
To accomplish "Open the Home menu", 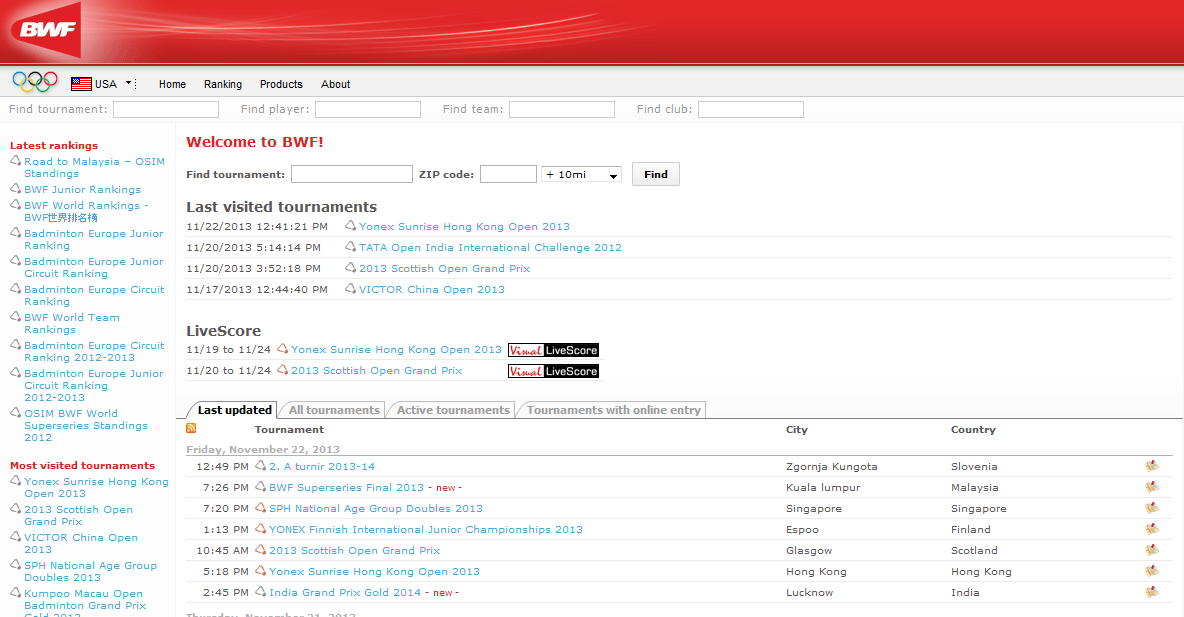I will (x=172, y=84).
